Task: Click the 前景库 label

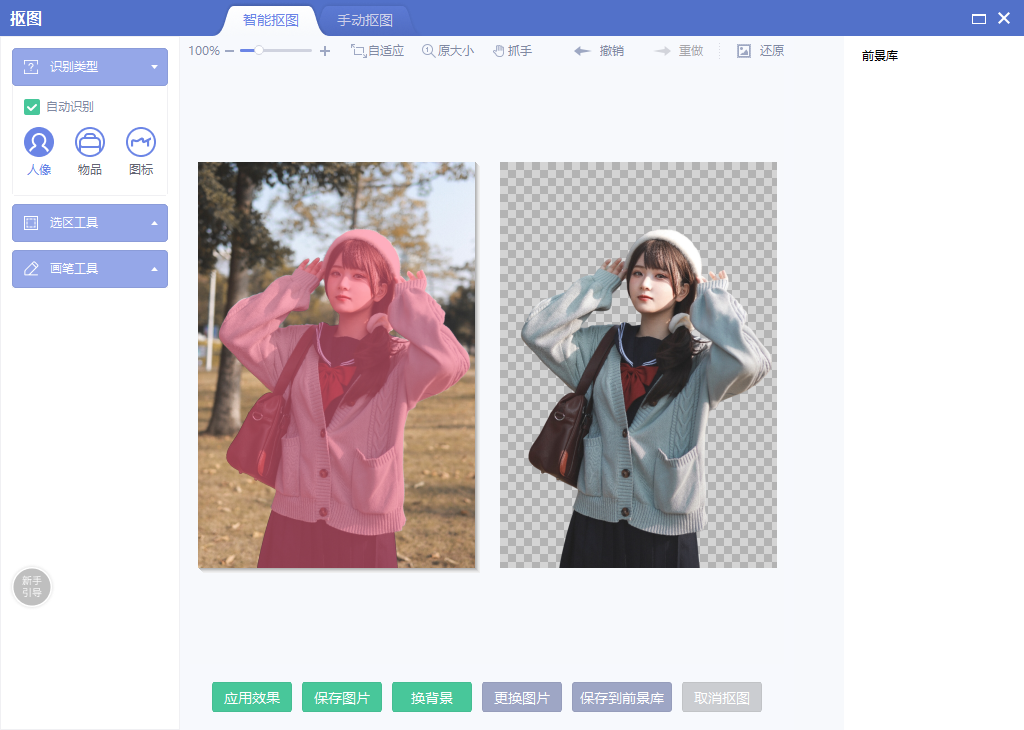Action: point(880,56)
